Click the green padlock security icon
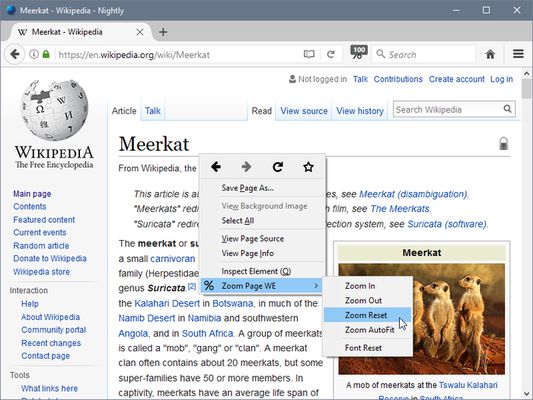The width and height of the screenshot is (533, 400). [46, 54]
